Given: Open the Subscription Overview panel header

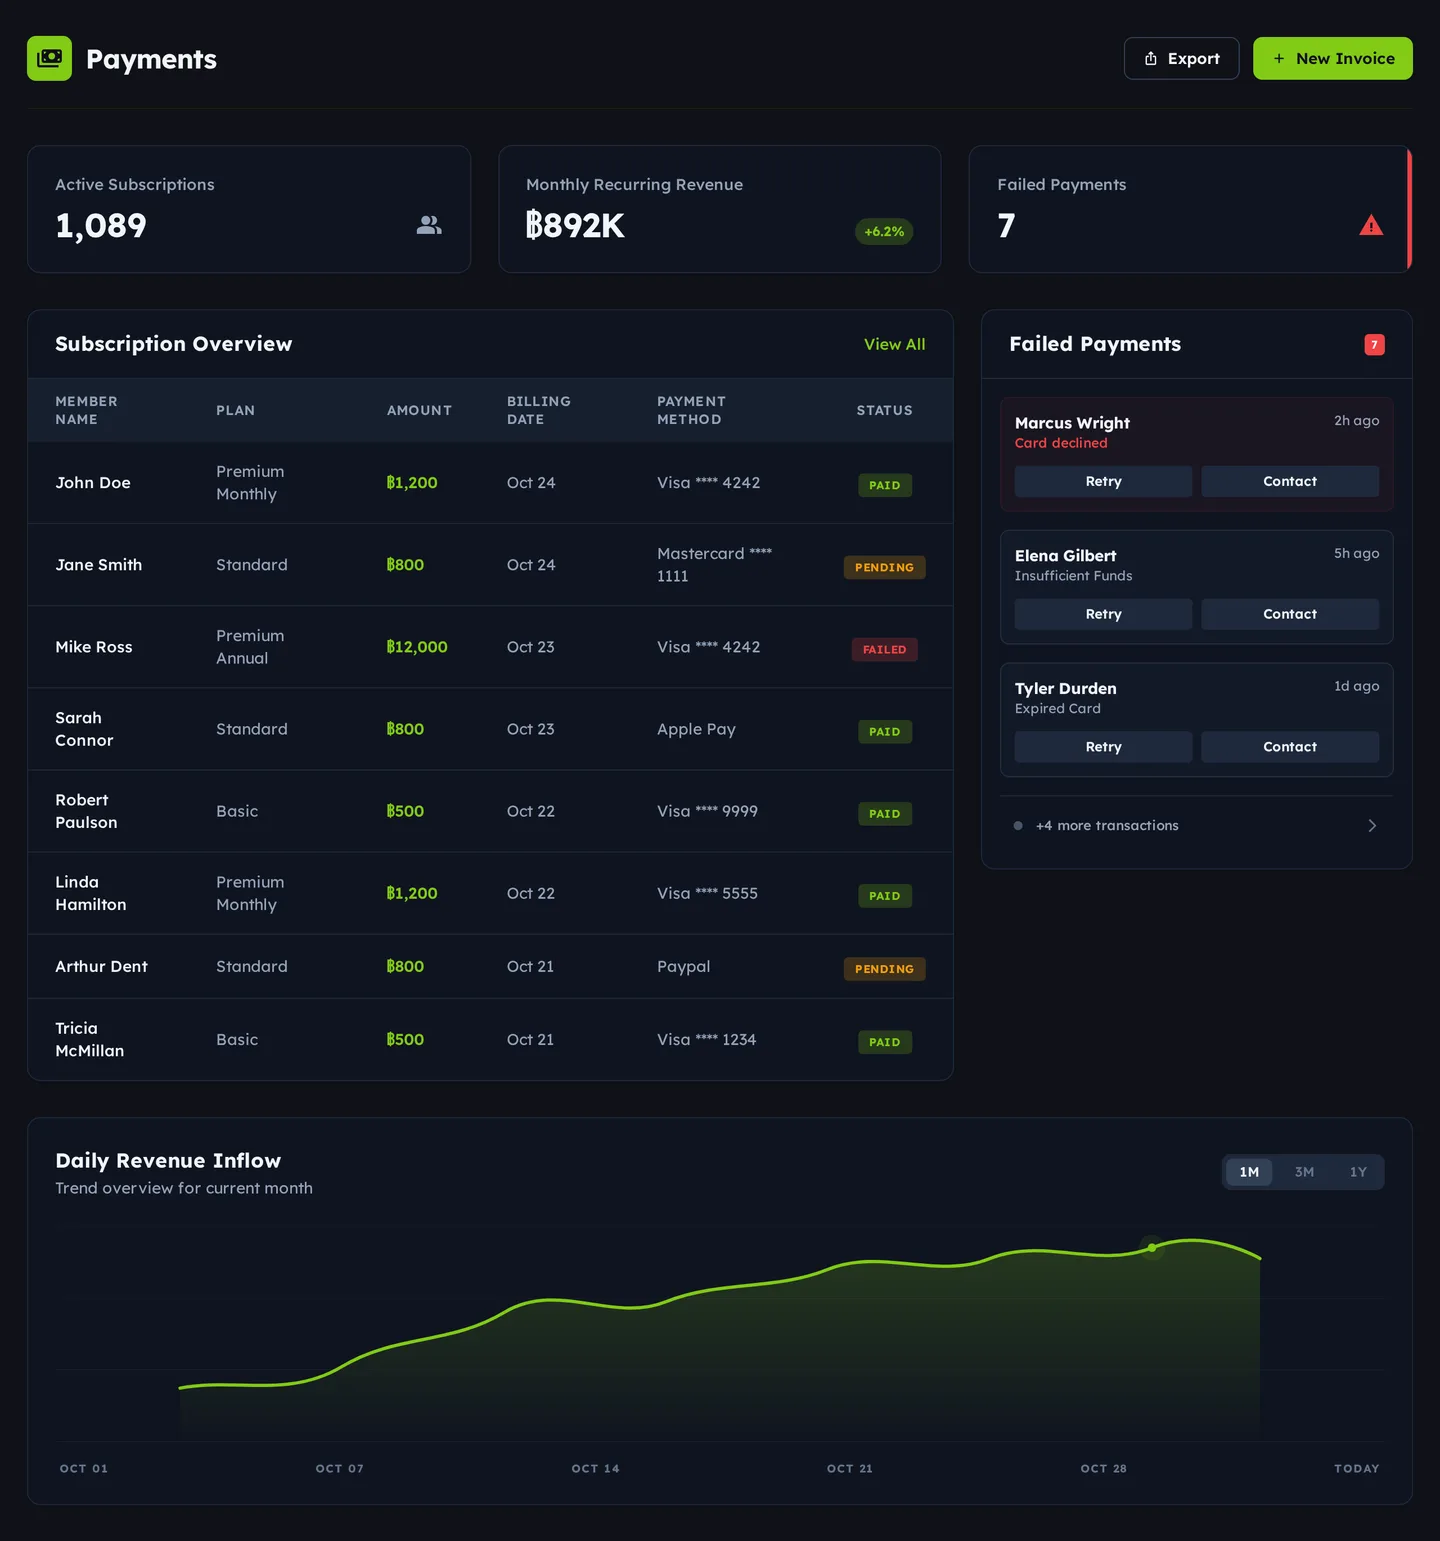Looking at the screenshot, I should click(x=173, y=343).
